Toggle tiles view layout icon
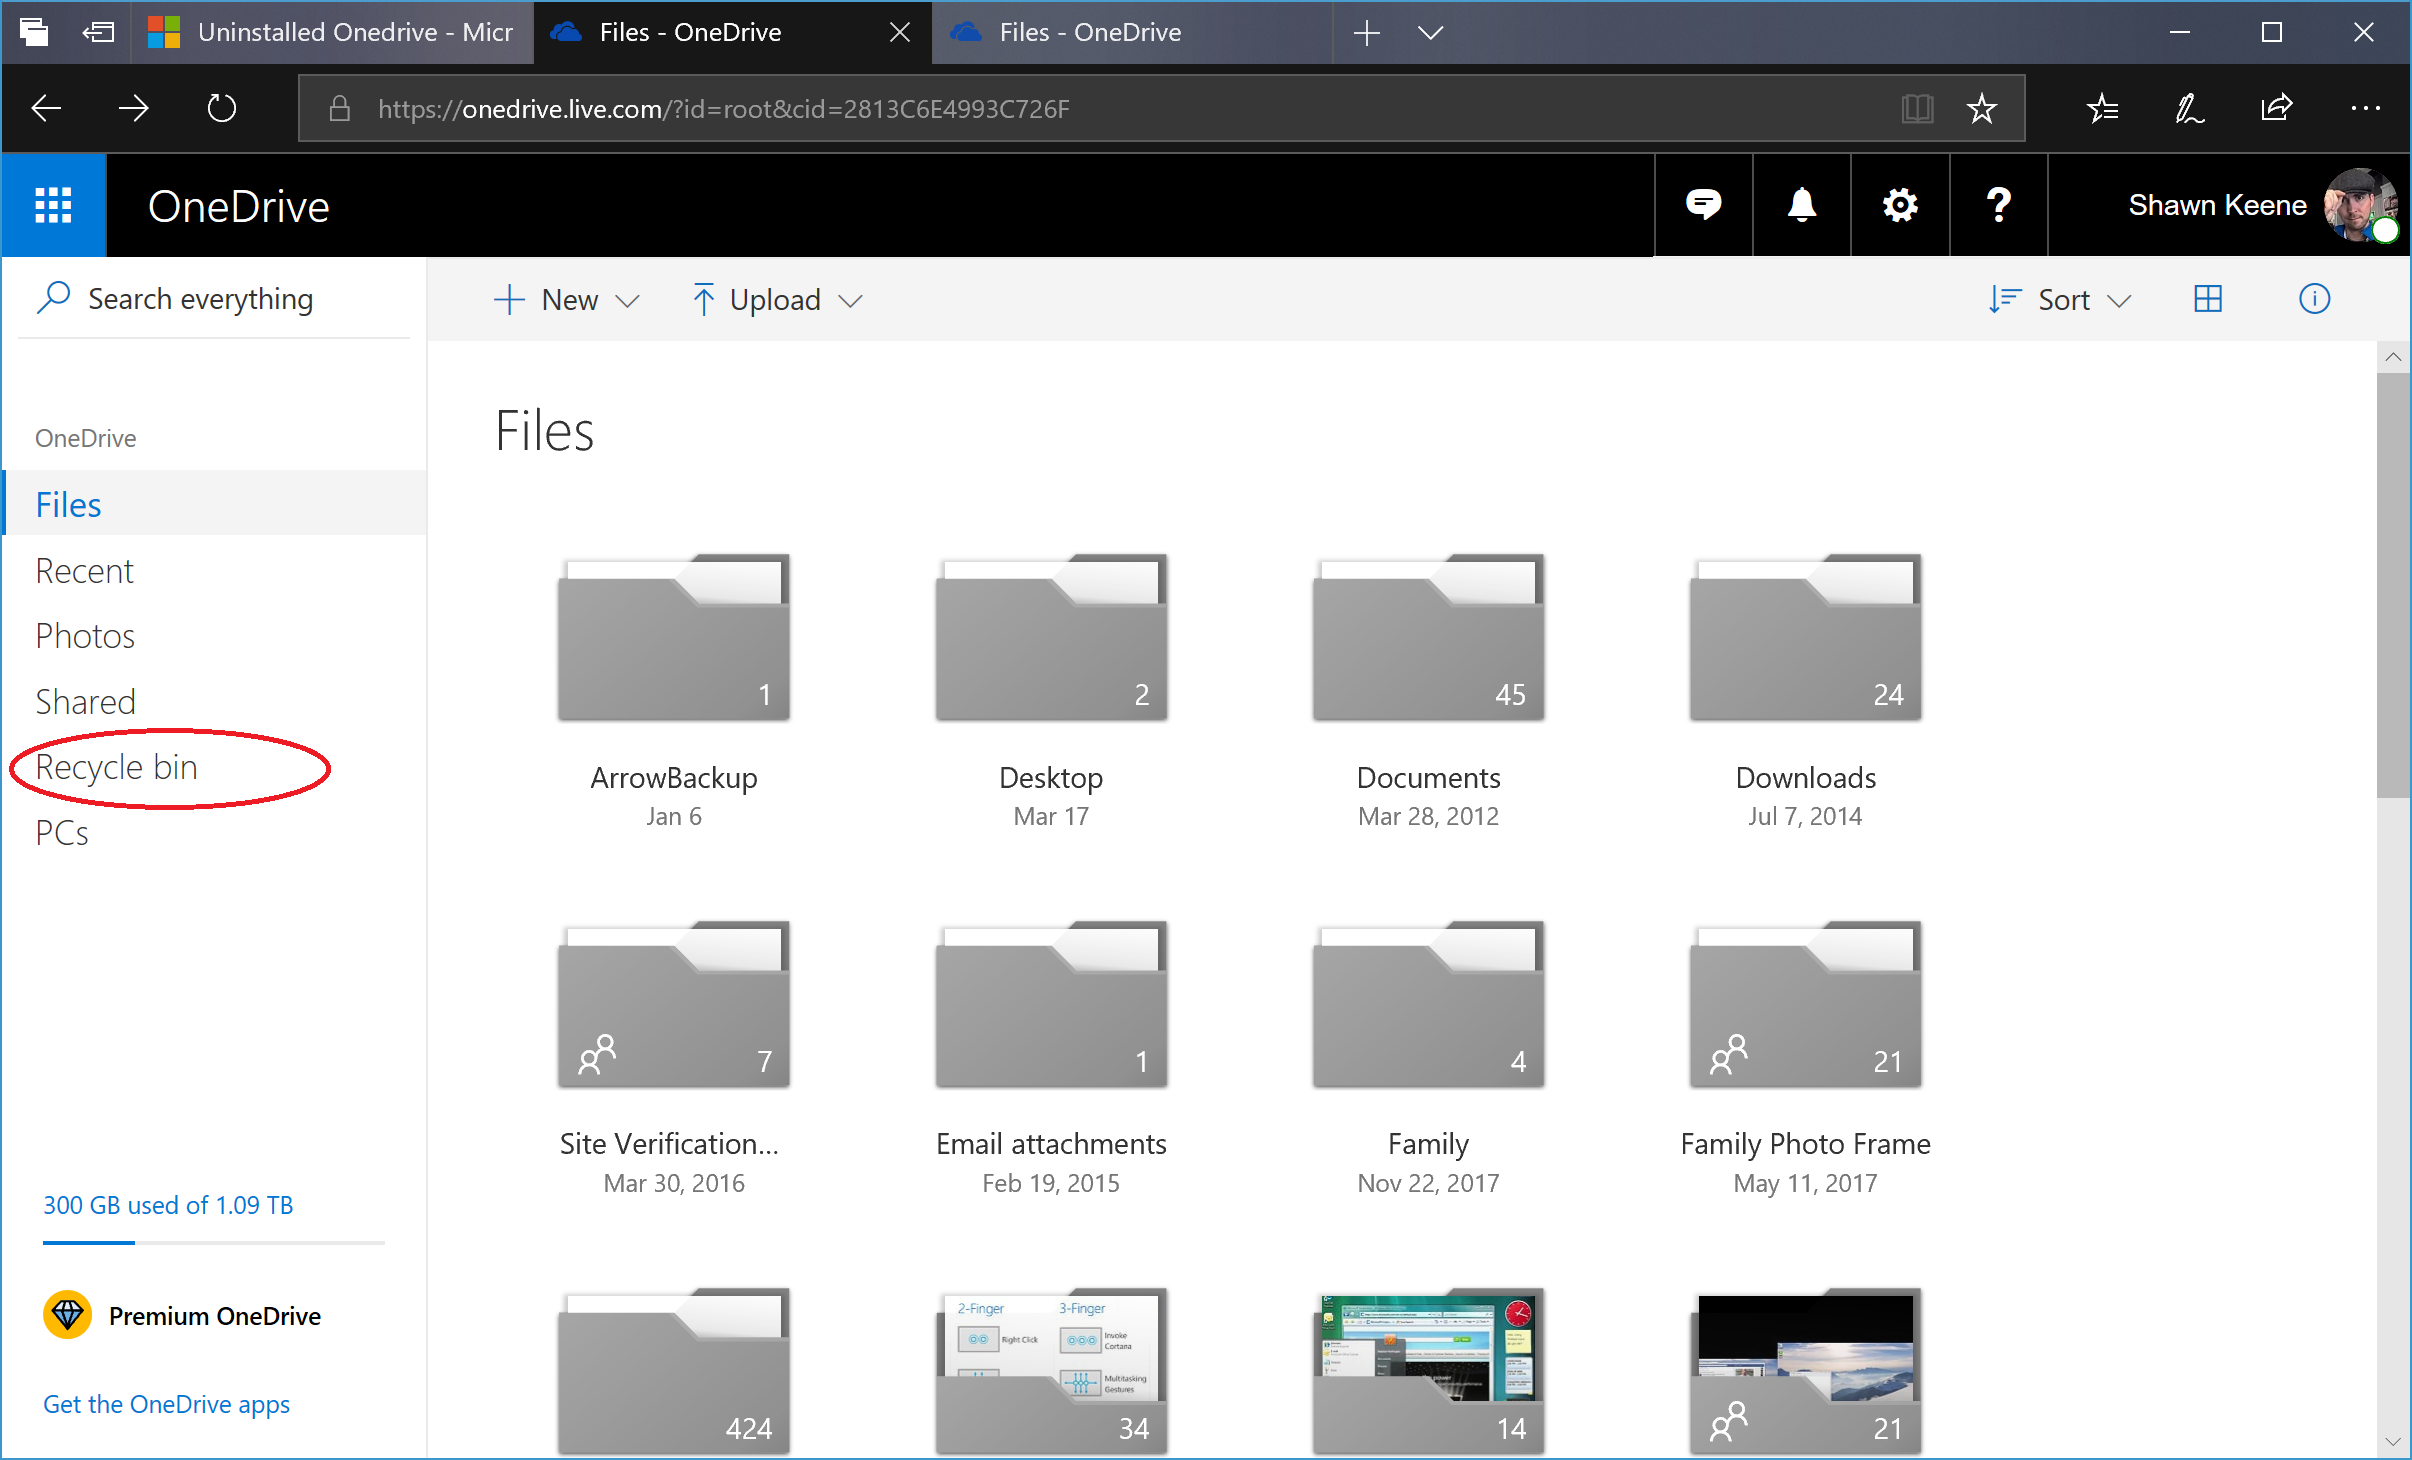2412x1460 pixels. (2207, 299)
